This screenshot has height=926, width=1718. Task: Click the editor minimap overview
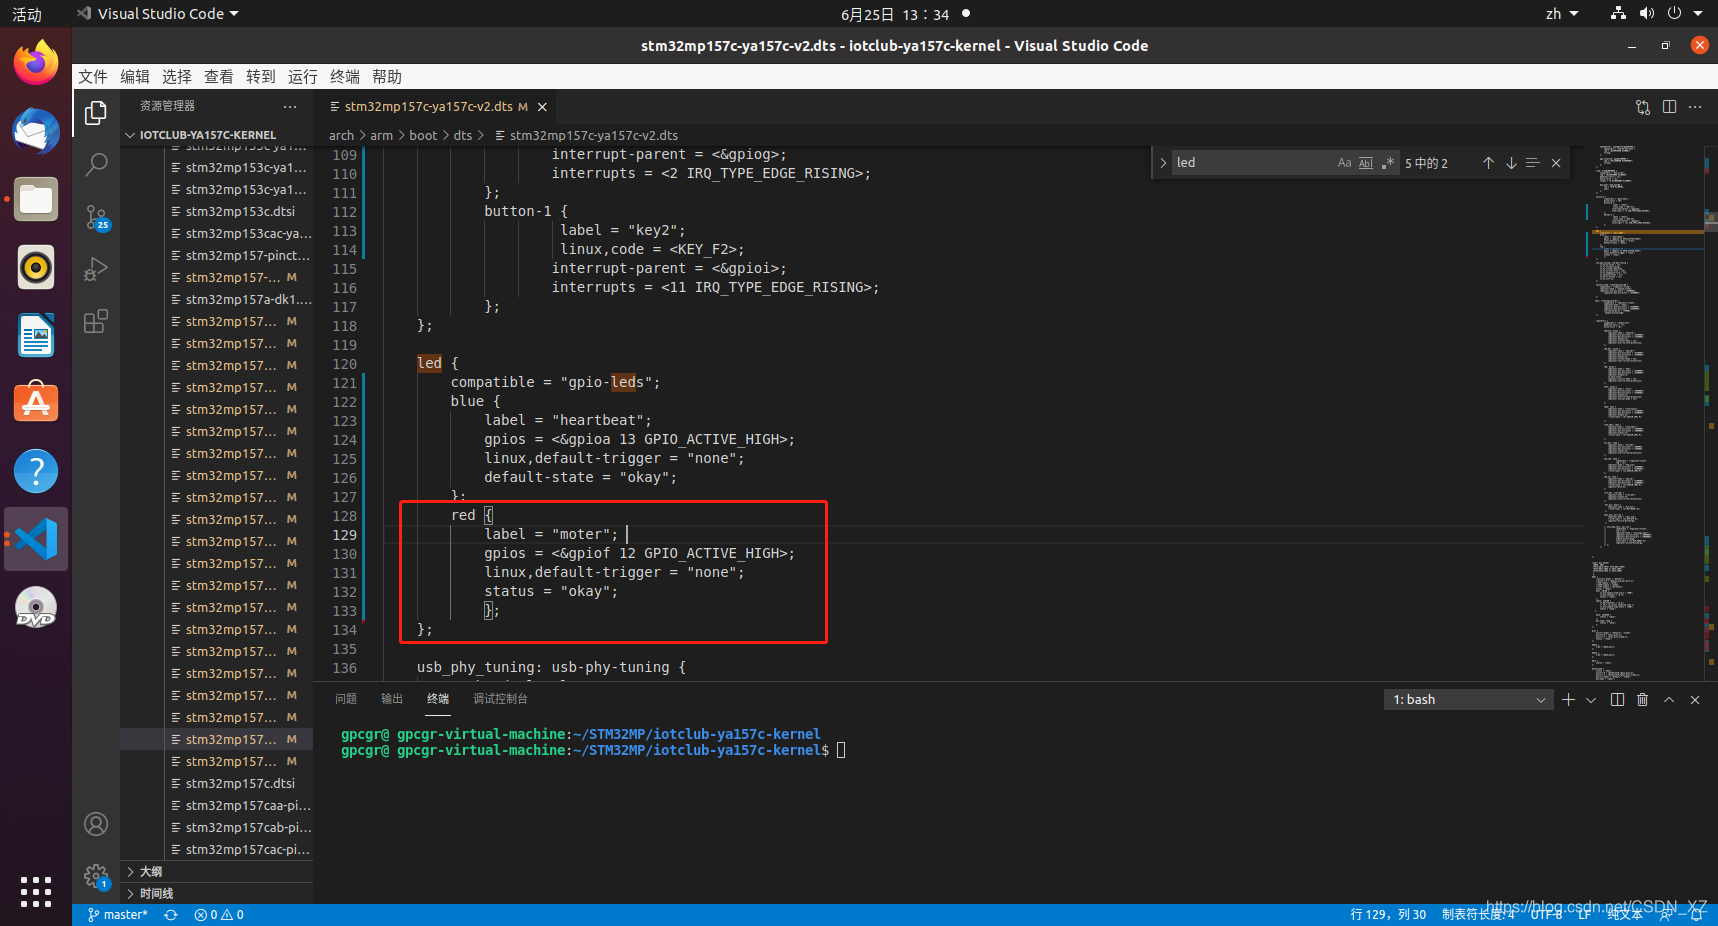pyautogui.click(x=1644, y=413)
